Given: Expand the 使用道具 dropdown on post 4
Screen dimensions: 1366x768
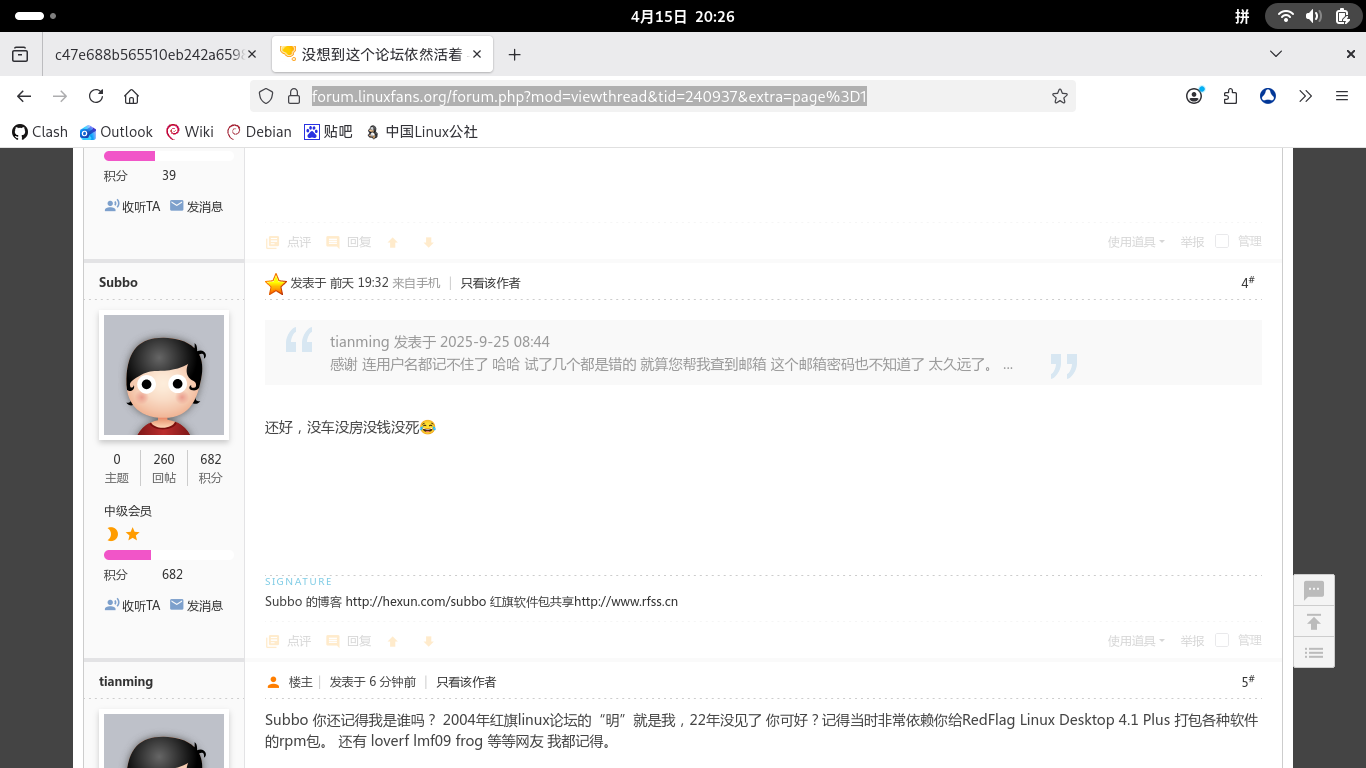Looking at the screenshot, I should (x=1136, y=641).
